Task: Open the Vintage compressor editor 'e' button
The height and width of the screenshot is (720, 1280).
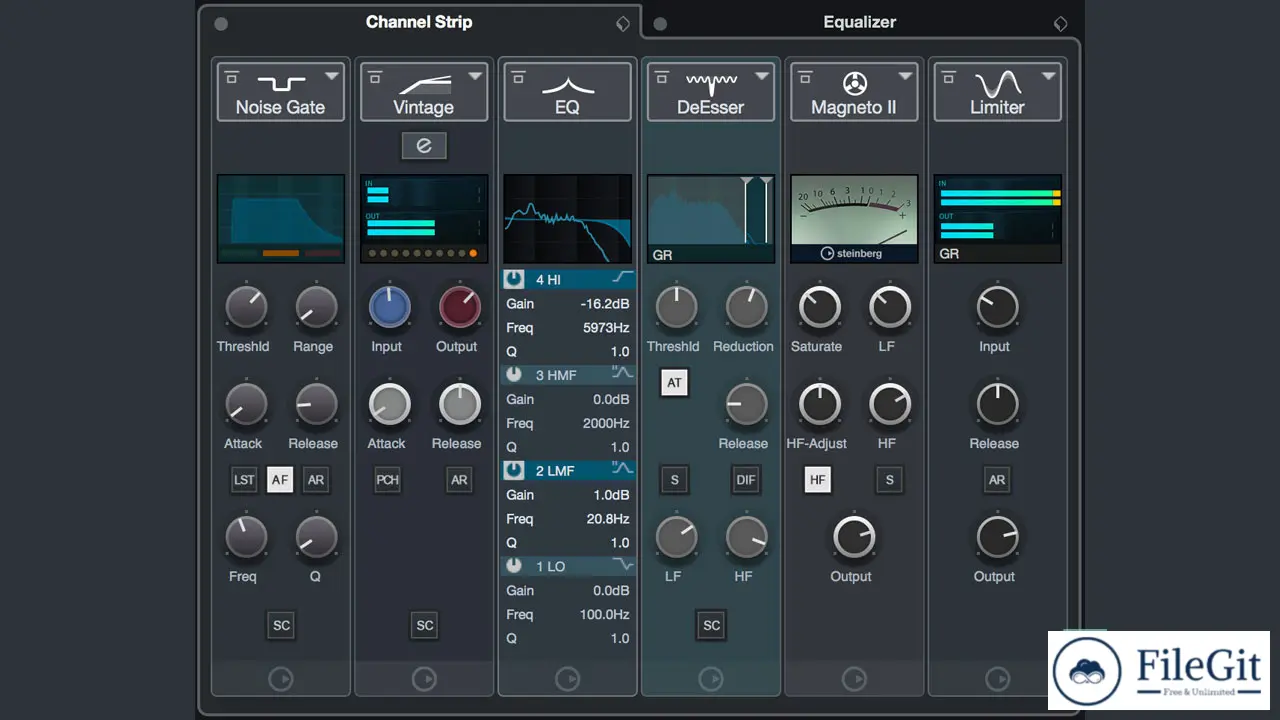Action: click(x=424, y=146)
